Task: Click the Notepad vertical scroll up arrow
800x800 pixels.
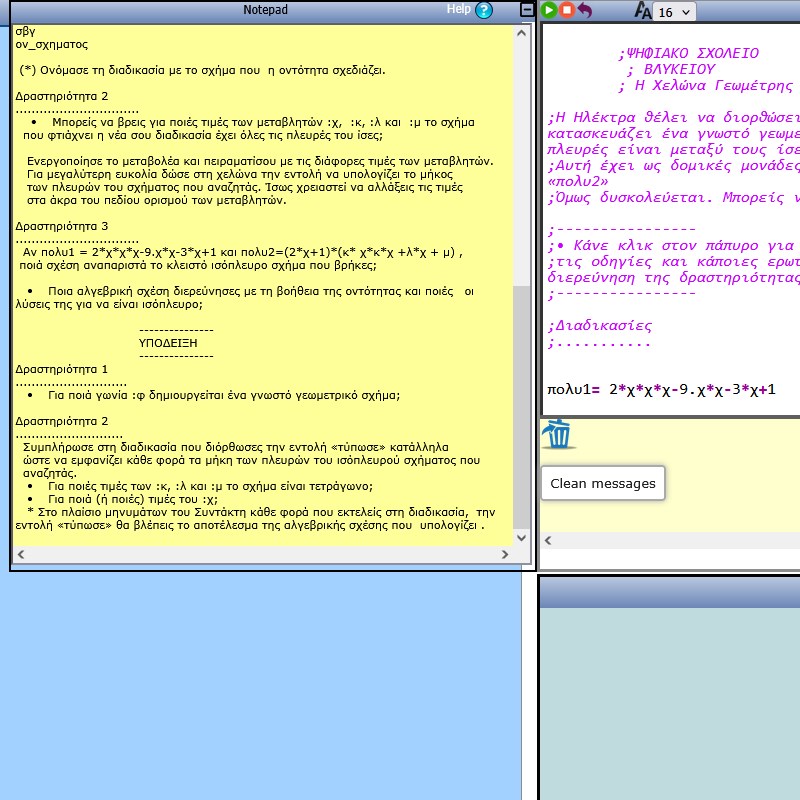Action: 521,33
